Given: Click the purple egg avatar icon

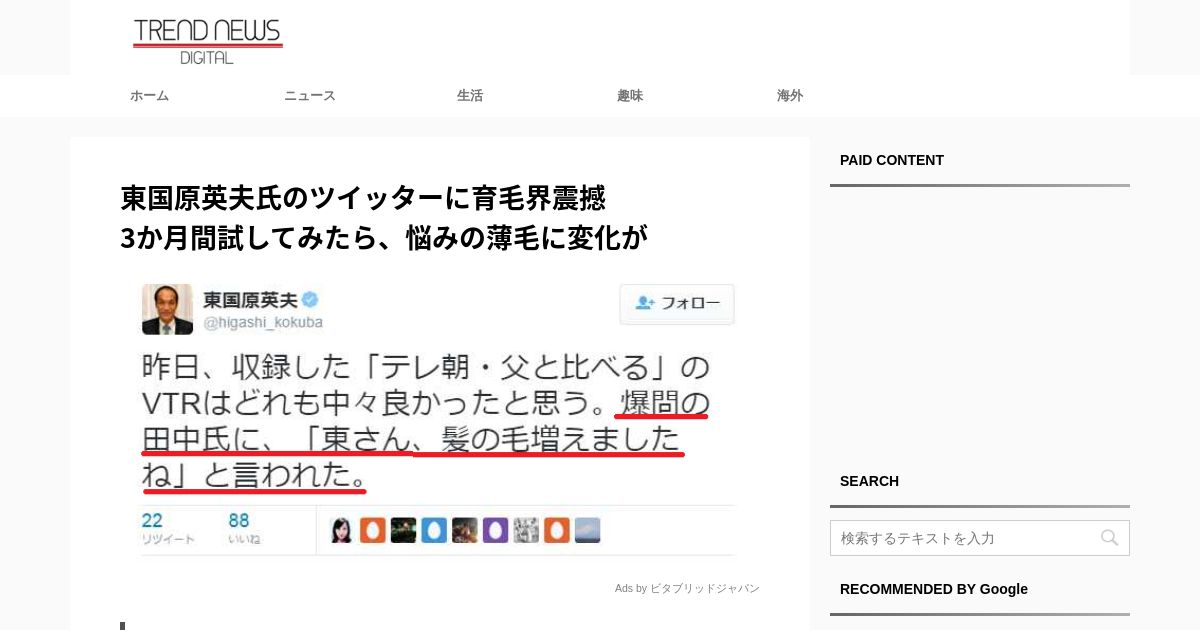Looking at the screenshot, I should coord(495,530).
